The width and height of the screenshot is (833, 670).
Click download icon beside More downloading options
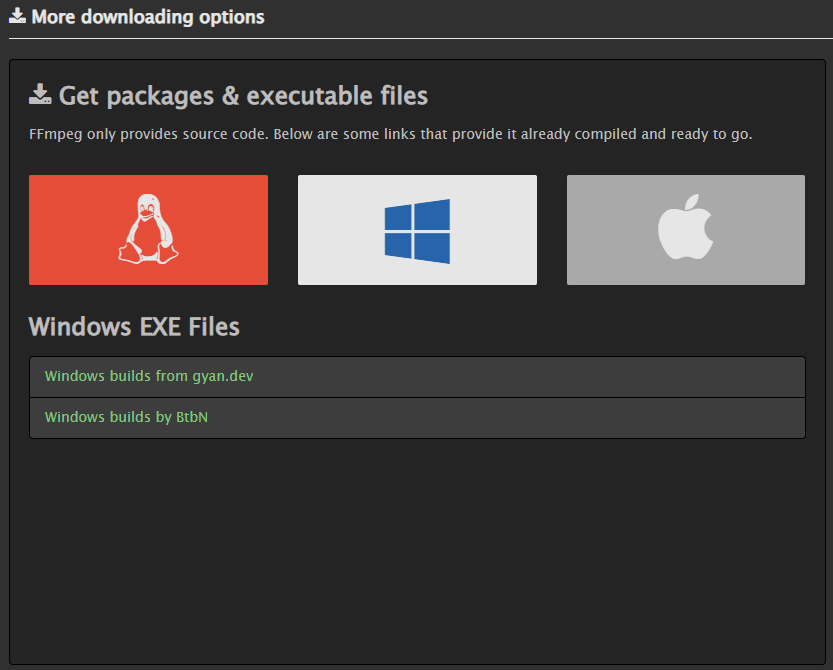point(17,16)
